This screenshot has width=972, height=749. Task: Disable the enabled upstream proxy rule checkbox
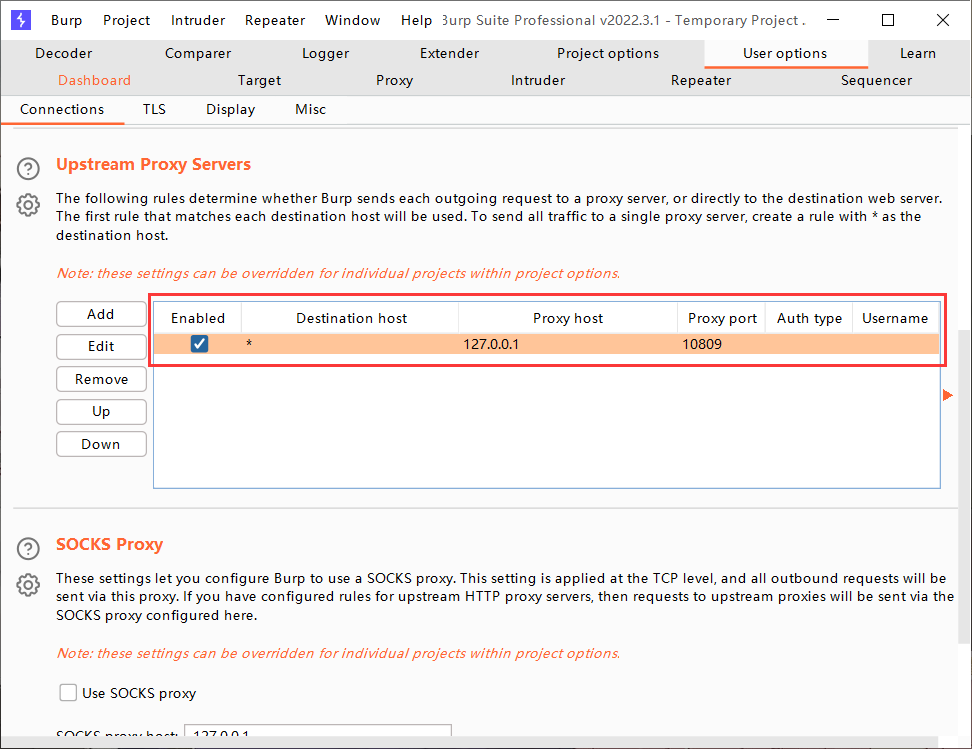tap(199, 344)
